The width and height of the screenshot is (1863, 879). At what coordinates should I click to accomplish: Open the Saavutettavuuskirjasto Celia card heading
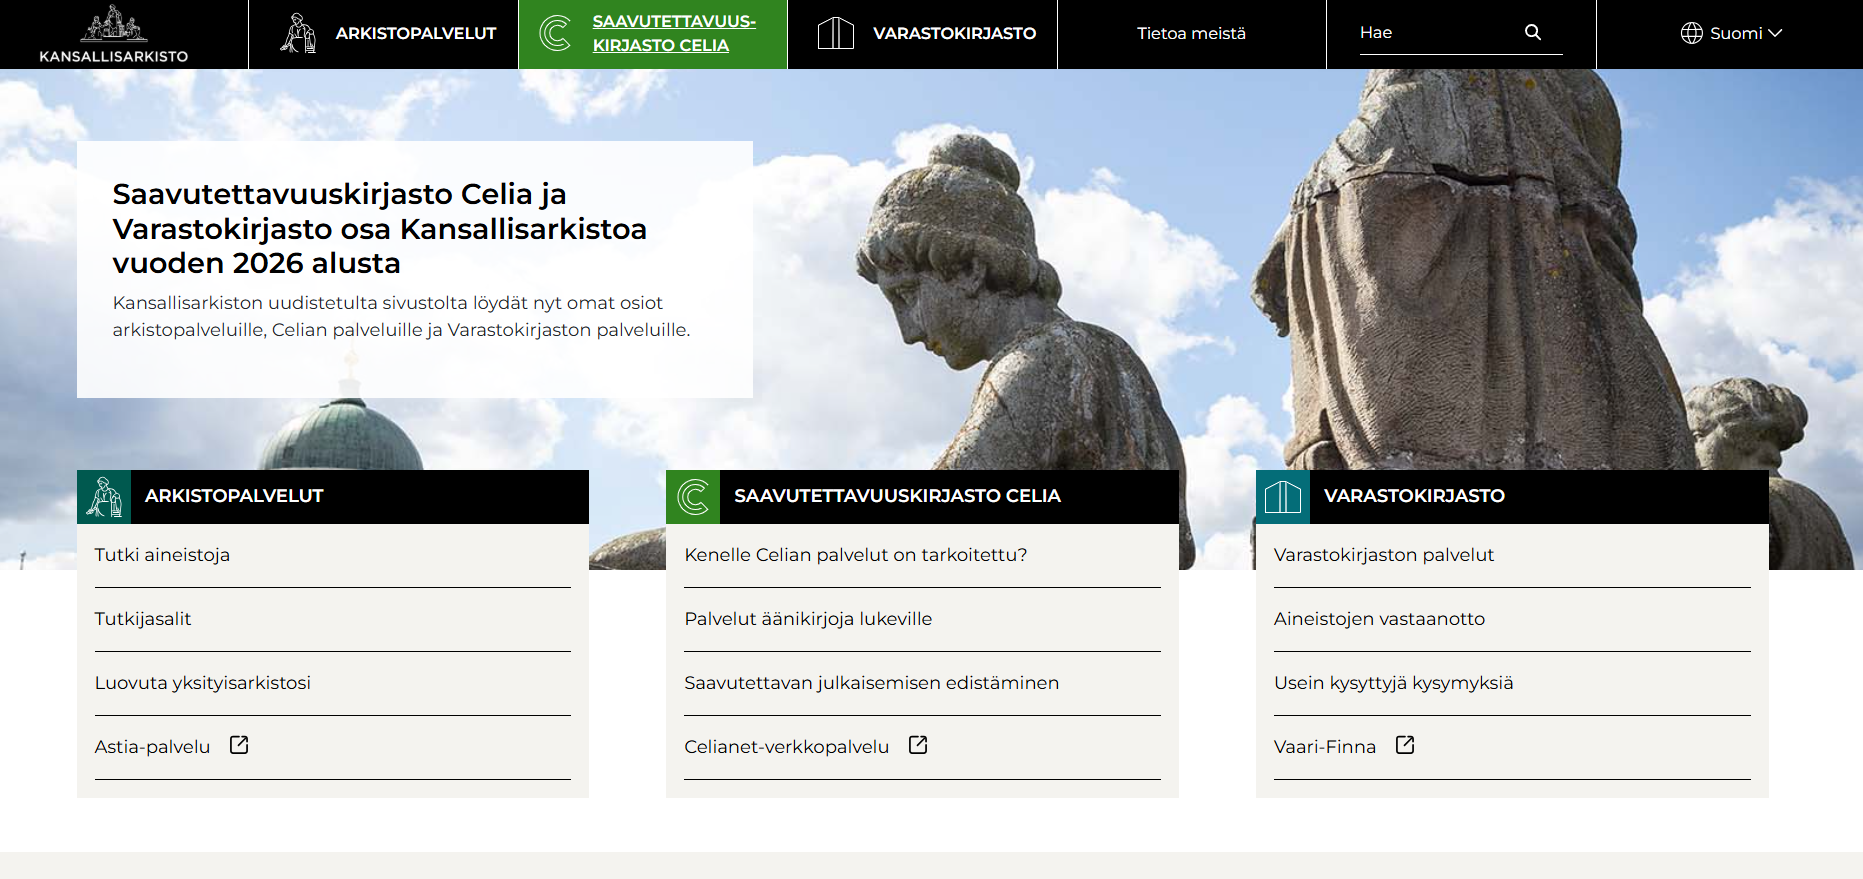pos(897,496)
